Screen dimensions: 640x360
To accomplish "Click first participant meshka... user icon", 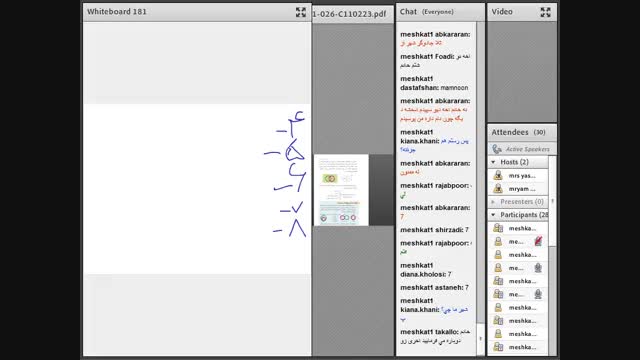I will (498, 228).
